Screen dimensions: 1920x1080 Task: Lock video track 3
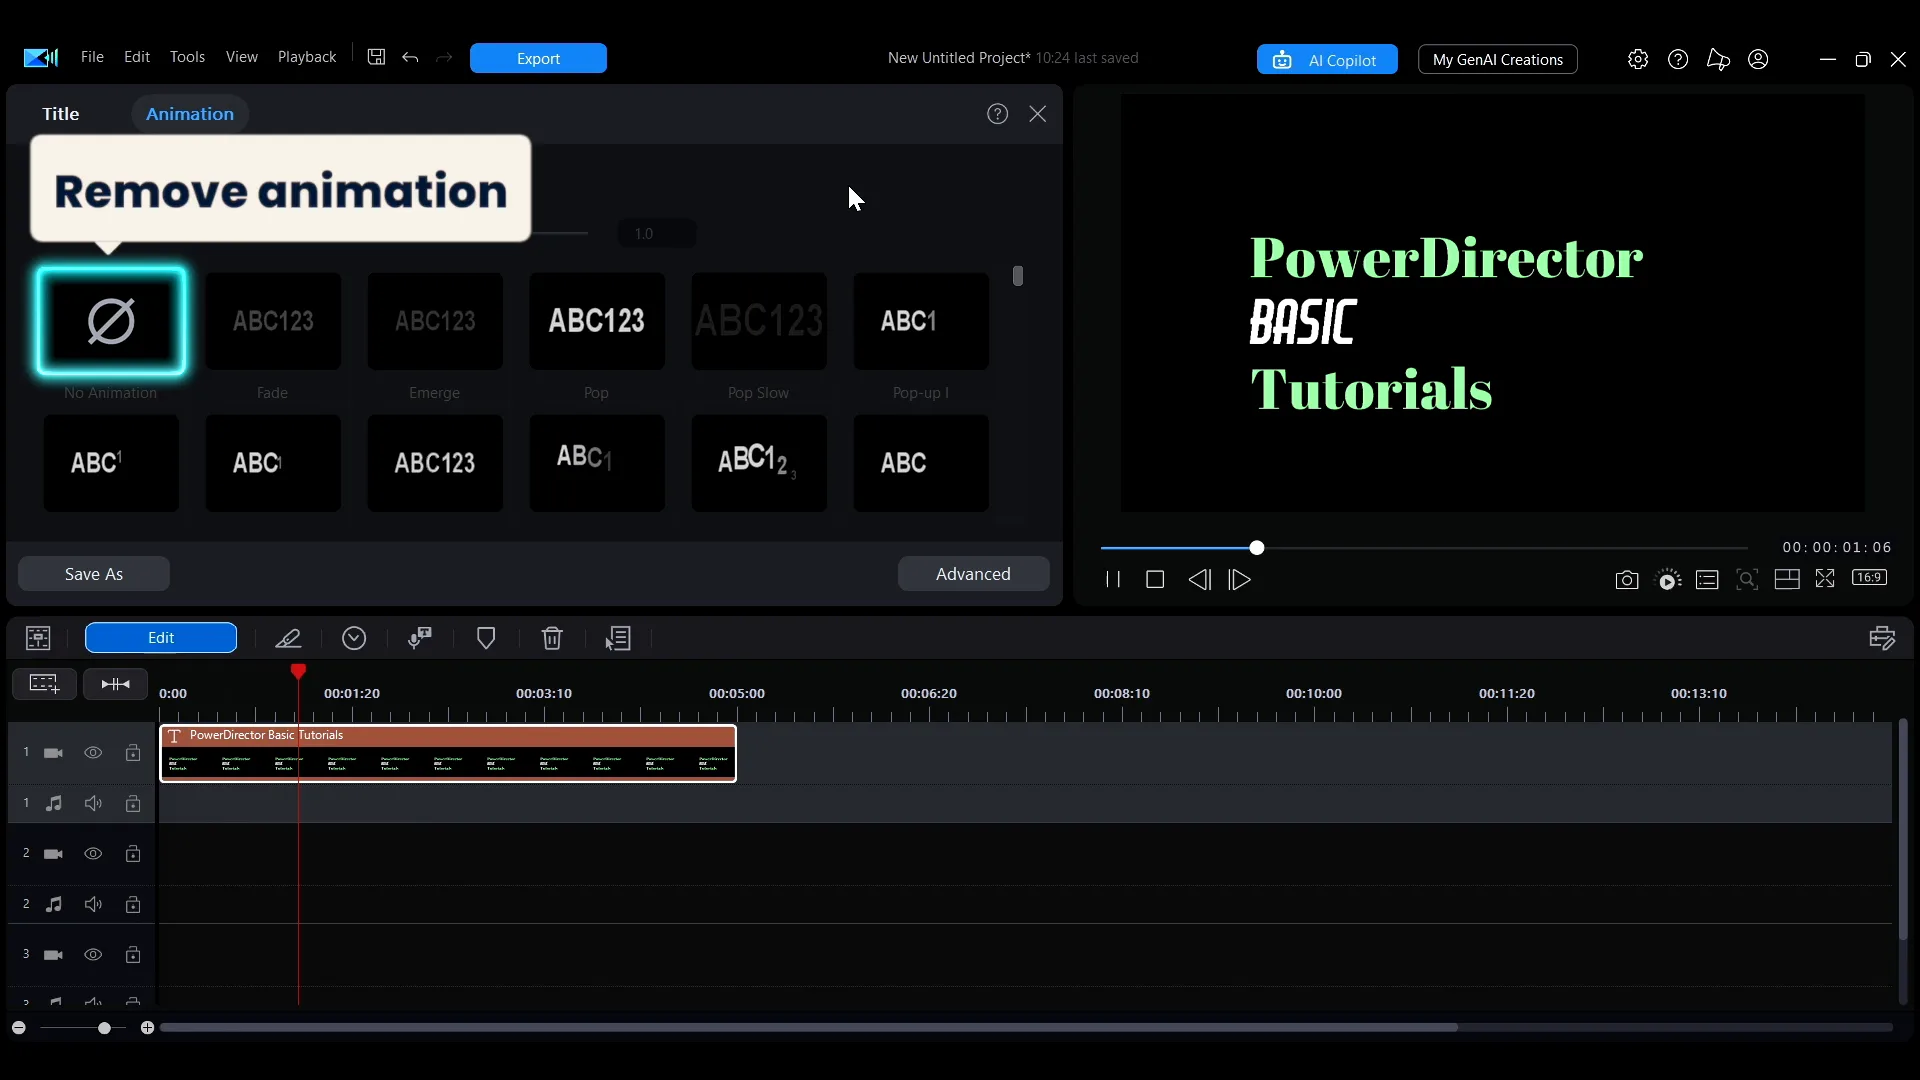click(x=133, y=955)
